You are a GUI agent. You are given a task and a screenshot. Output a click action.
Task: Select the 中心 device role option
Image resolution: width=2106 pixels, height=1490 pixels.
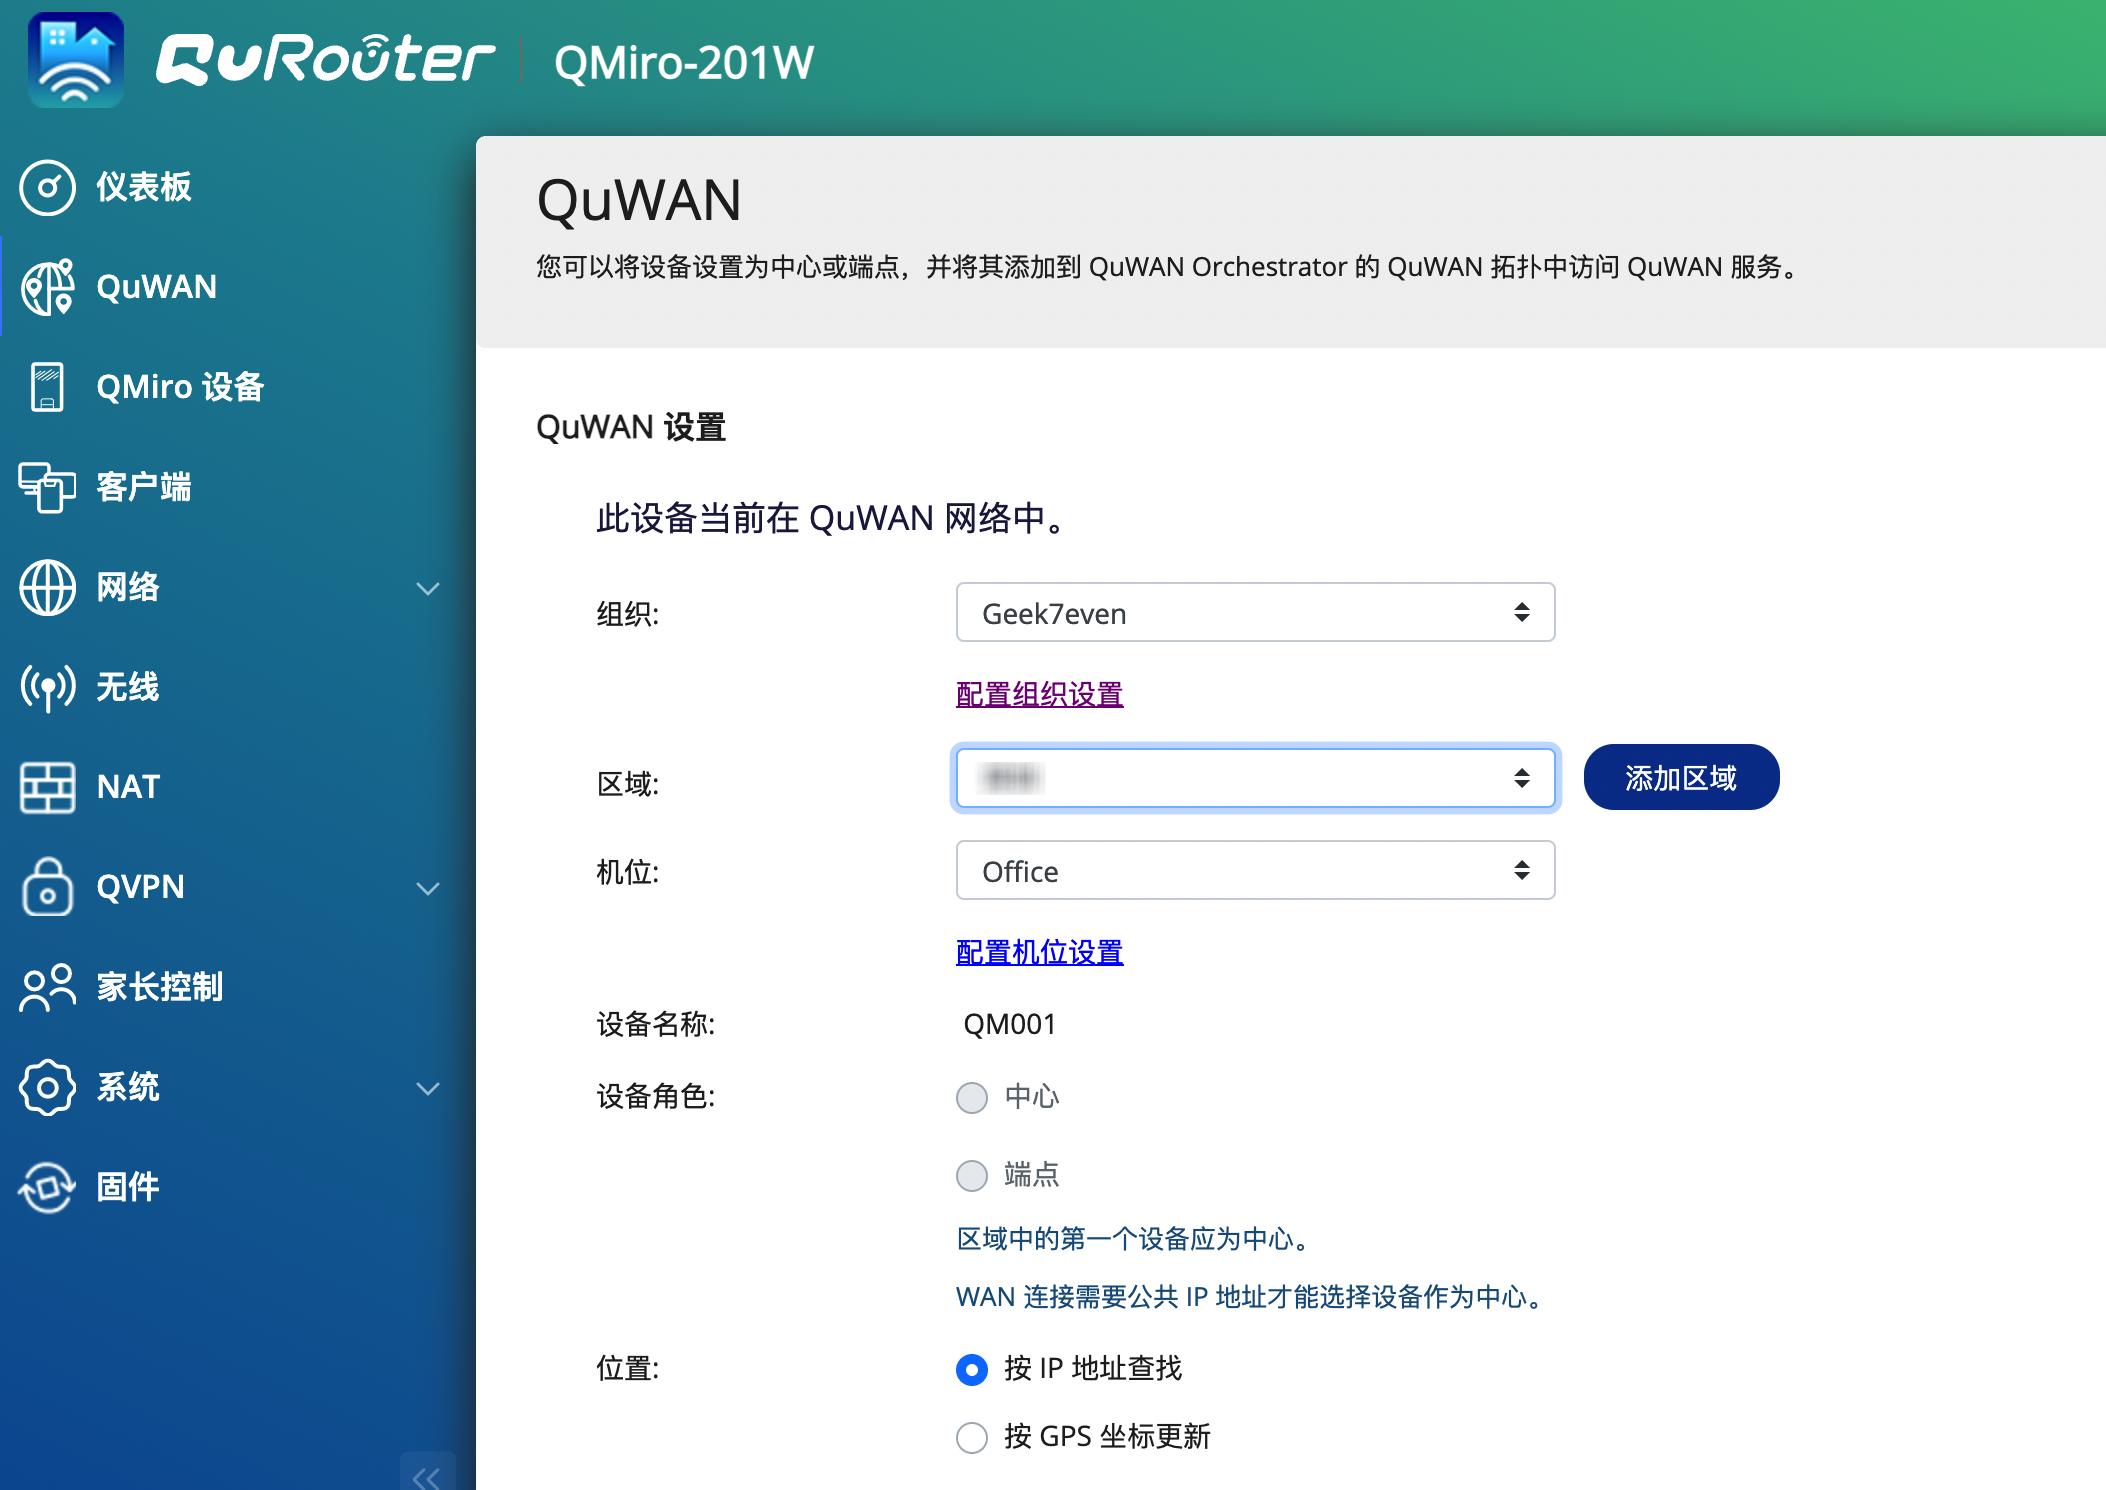pyautogui.click(x=971, y=1097)
